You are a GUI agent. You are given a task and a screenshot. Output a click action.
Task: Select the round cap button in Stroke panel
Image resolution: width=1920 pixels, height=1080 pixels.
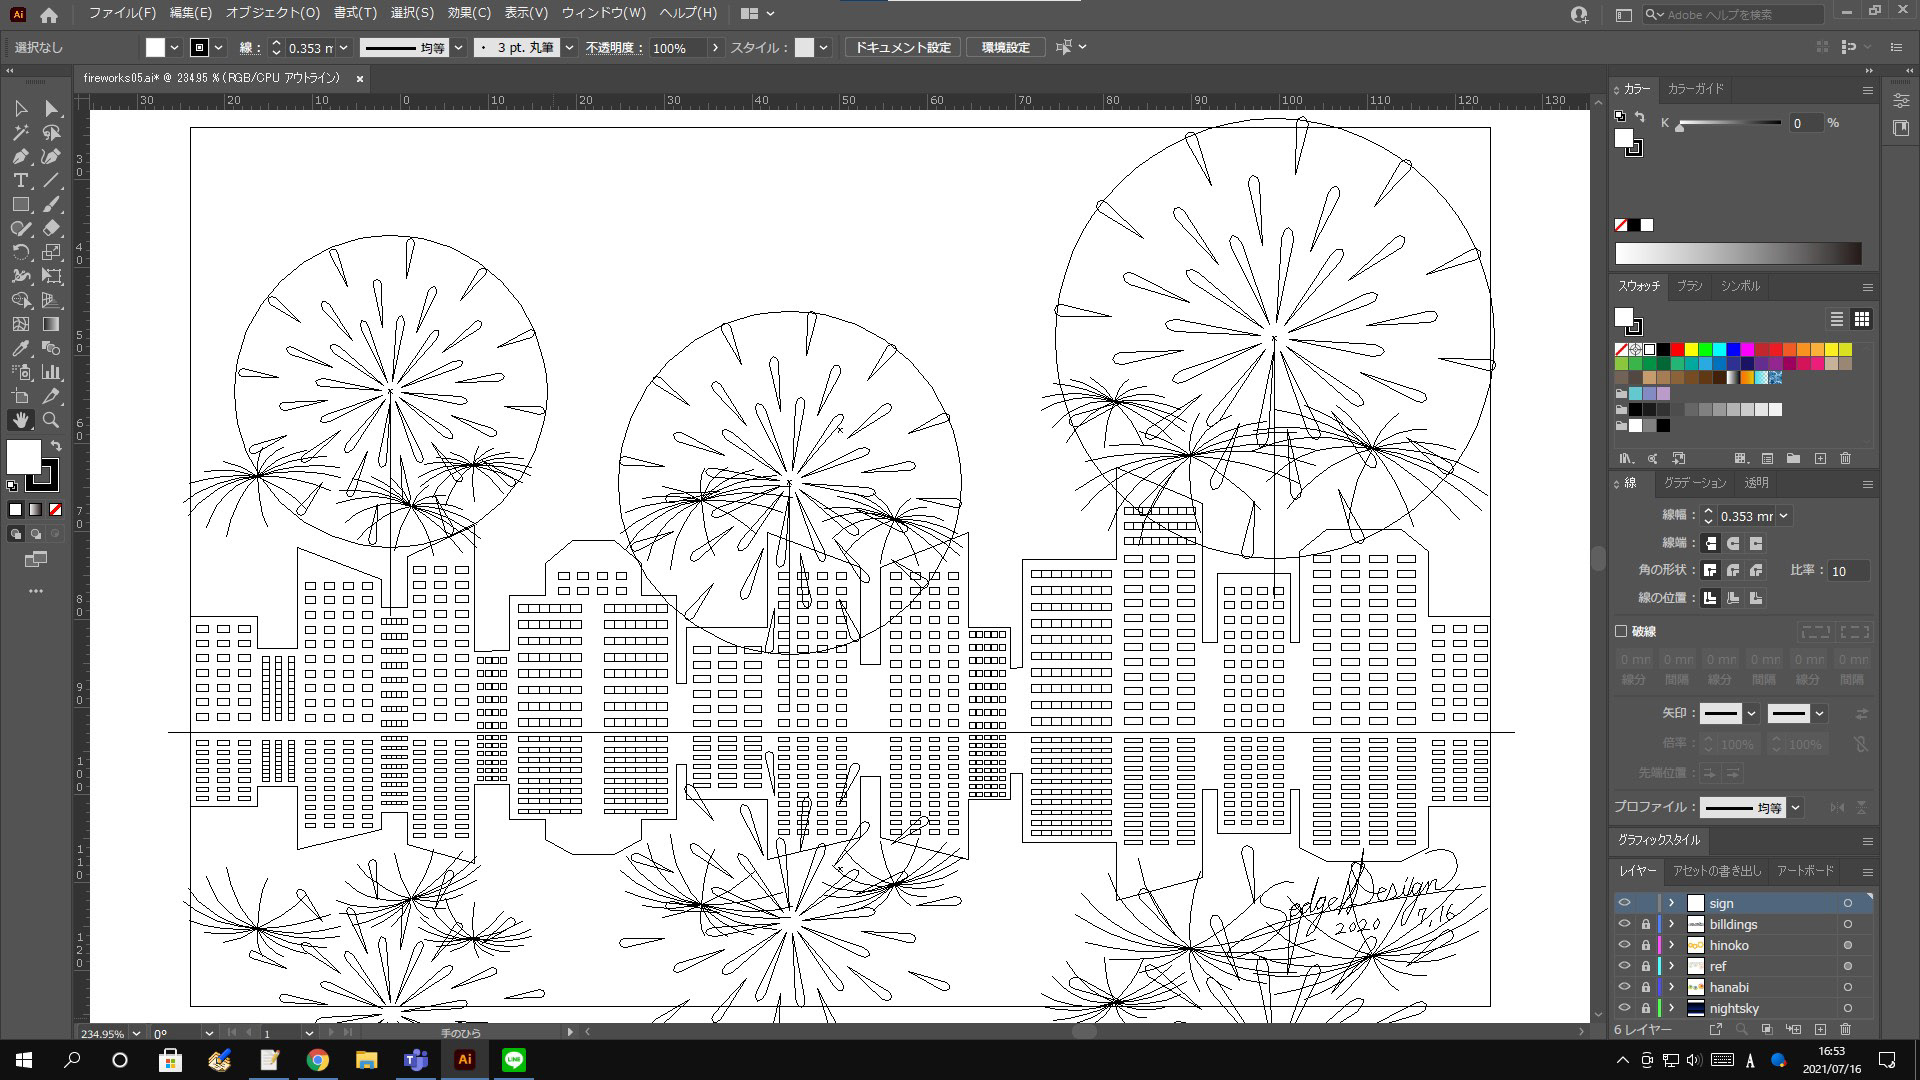[1733, 543]
